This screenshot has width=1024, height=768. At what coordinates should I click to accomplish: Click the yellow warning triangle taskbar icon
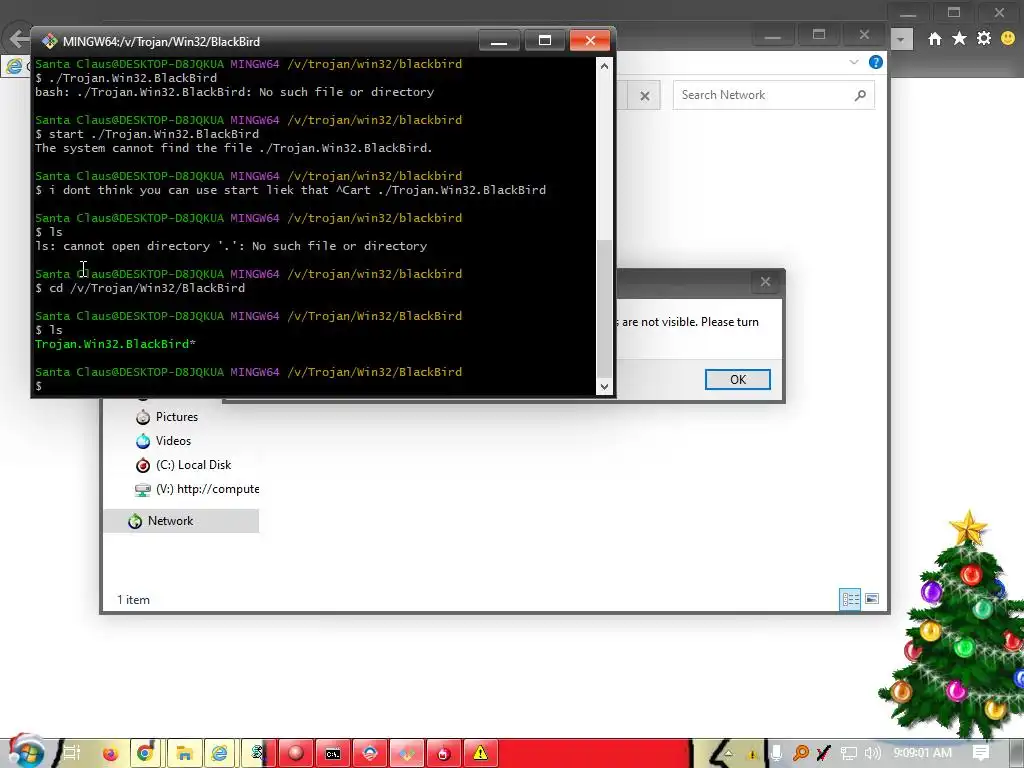coord(481,754)
